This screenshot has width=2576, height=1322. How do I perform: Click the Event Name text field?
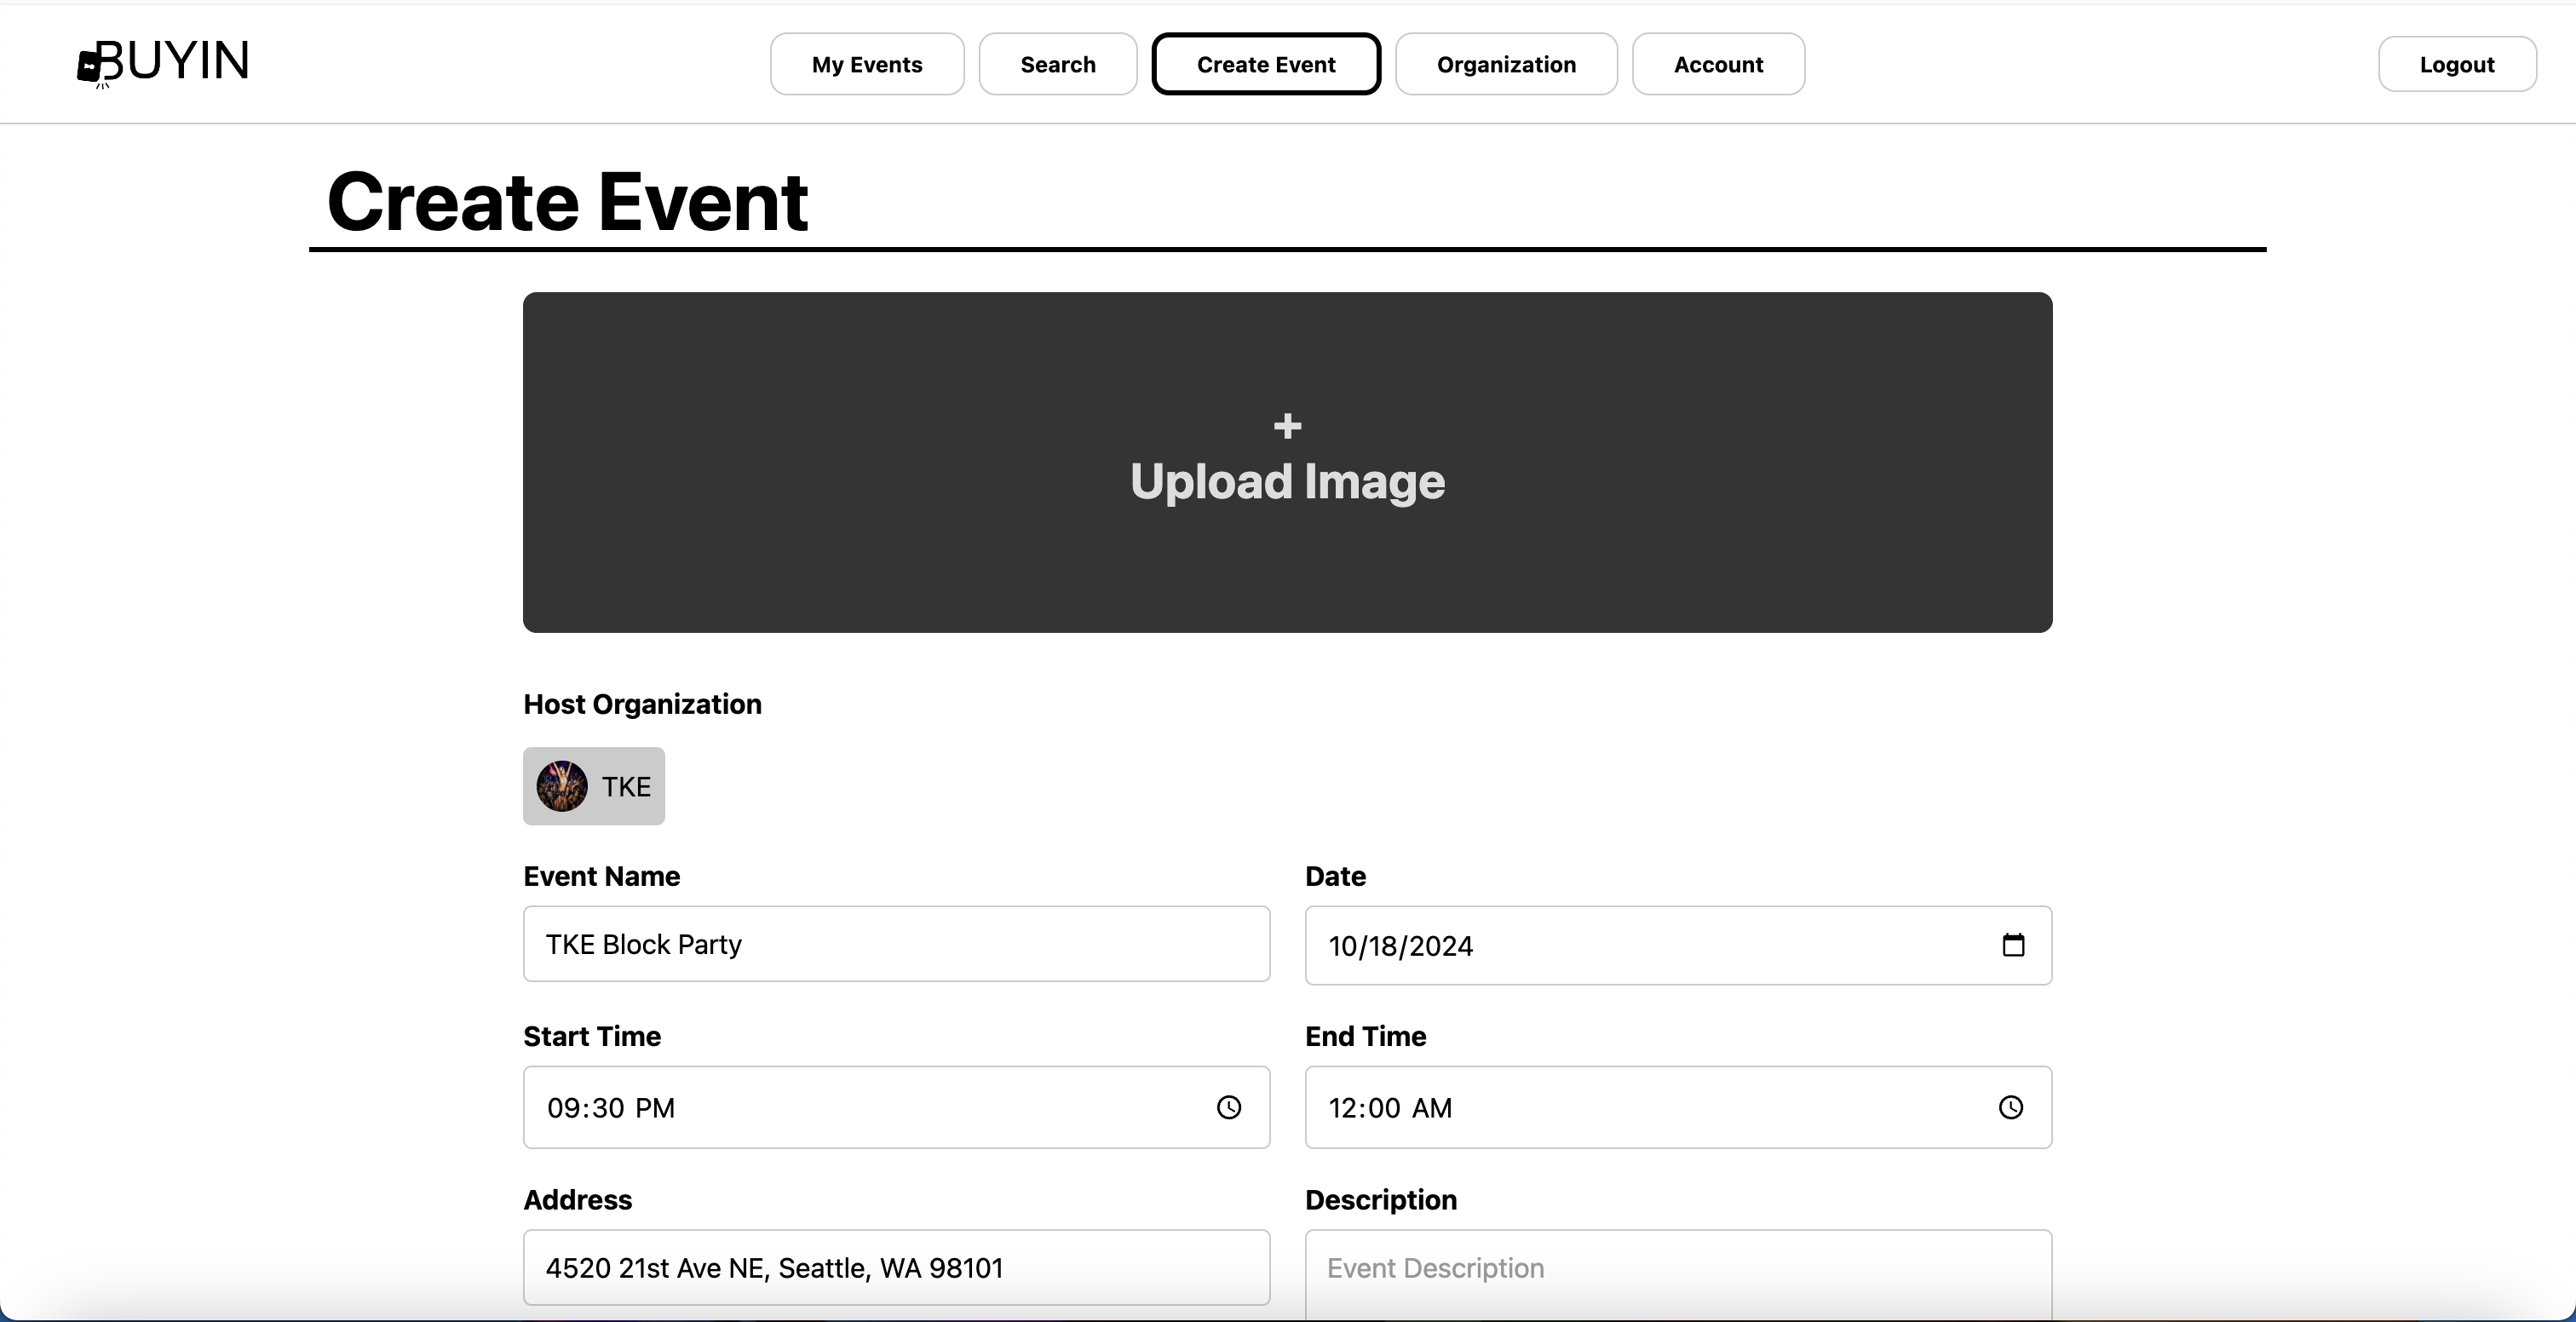896,944
